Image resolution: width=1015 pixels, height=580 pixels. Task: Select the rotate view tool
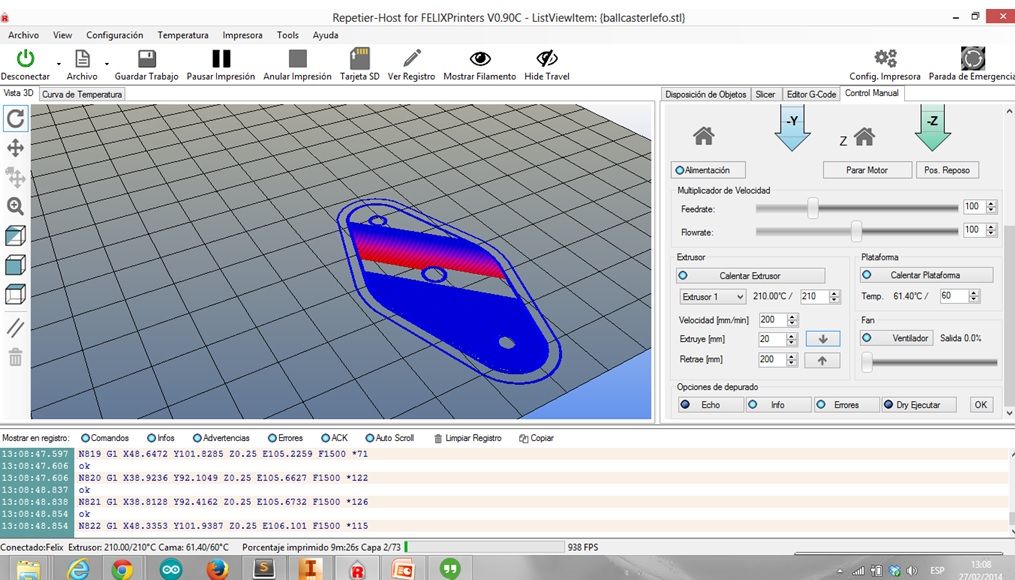coord(16,118)
